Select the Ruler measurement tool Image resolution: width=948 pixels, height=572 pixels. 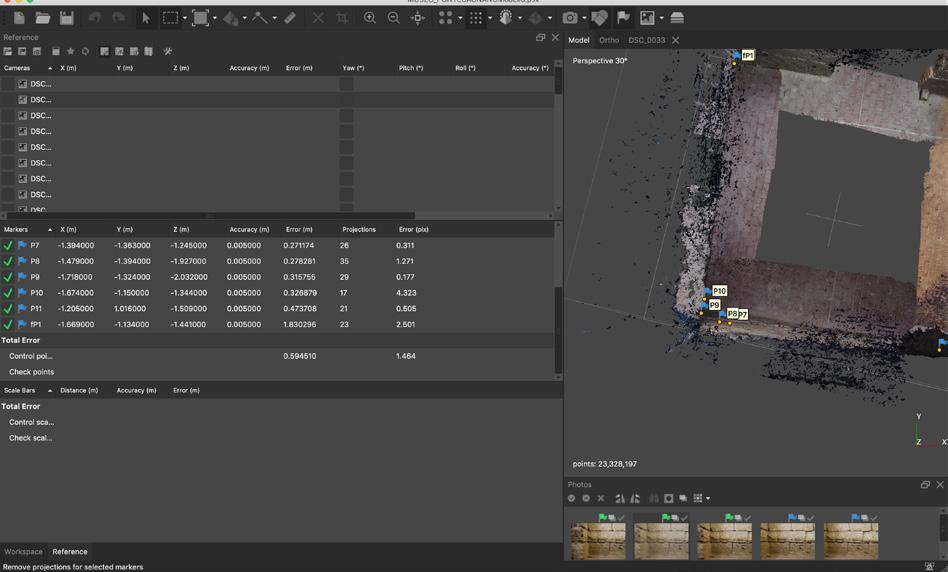point(290,18)
